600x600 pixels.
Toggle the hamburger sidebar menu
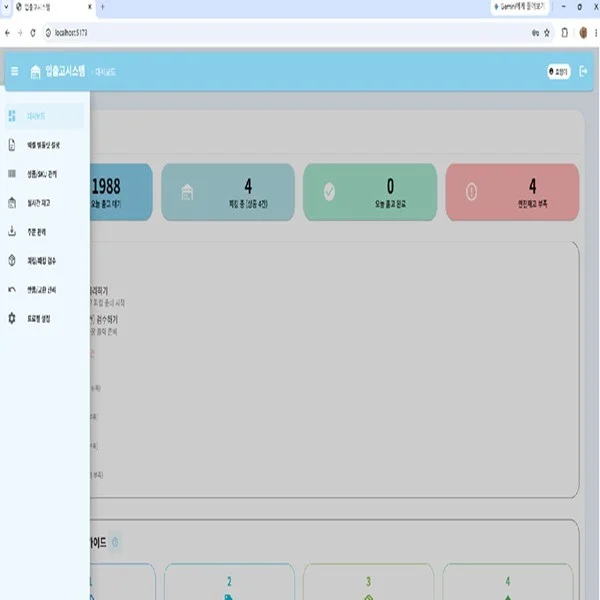pyautogui.click(x=15, y=71)
